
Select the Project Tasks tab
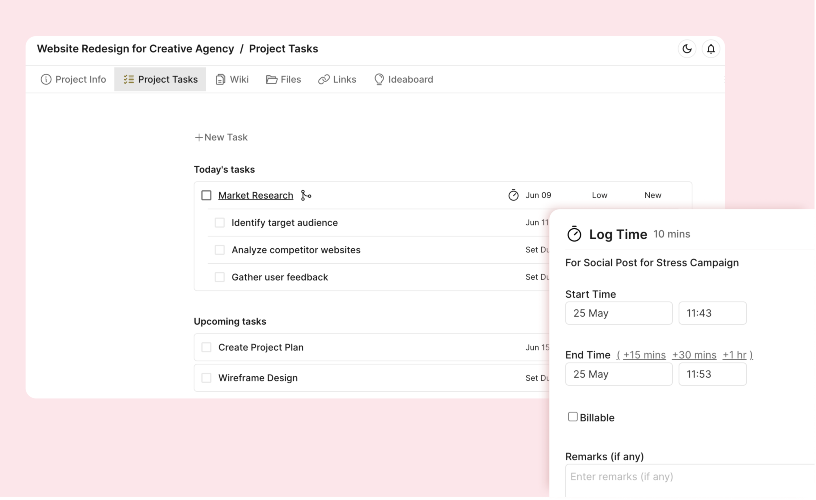click(x=160, y=80)
